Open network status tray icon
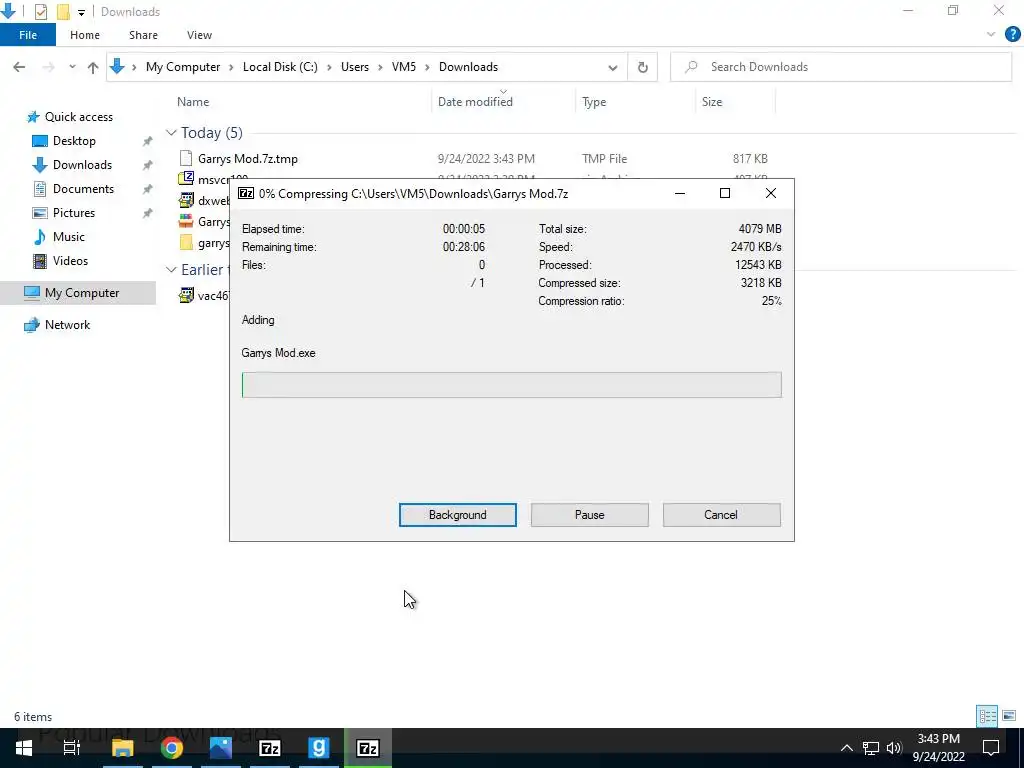Viewport: 1024px width, 768px height. [871, 748]
